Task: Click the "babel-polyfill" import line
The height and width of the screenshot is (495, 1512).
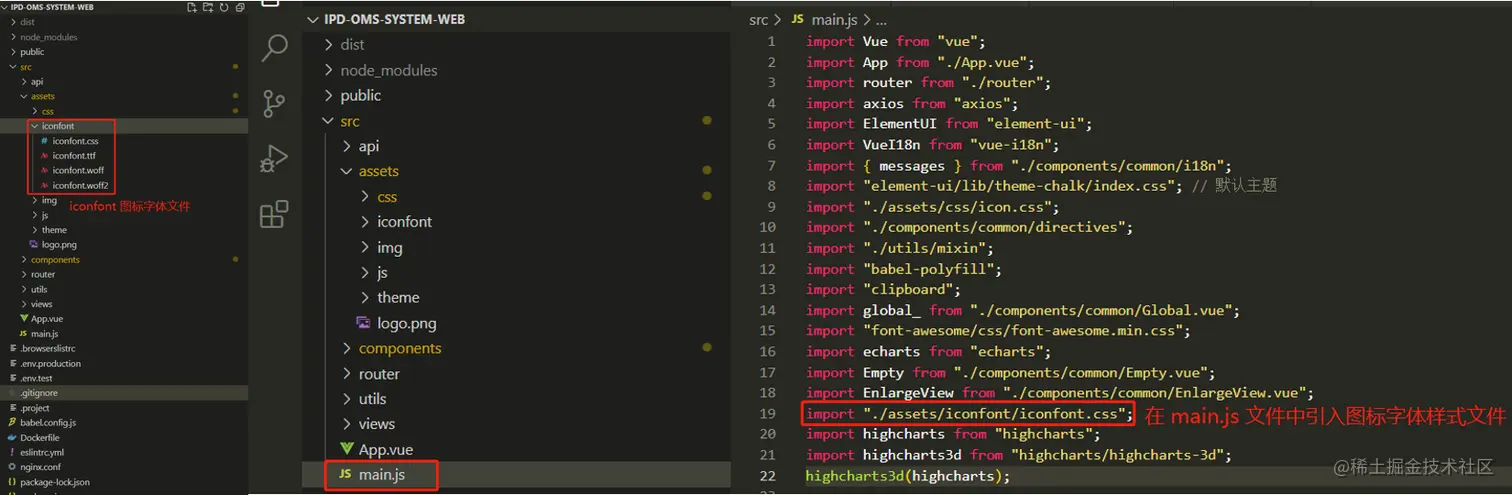Action: [x=904, y=269]
